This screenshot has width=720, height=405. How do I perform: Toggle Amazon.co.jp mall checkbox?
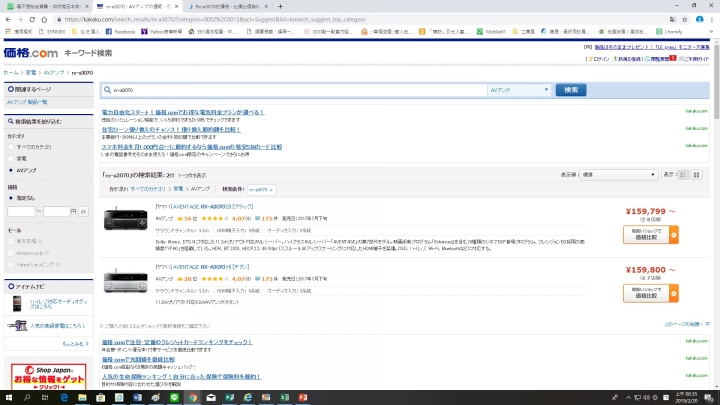pyautogui.click(x=11, y=253)
